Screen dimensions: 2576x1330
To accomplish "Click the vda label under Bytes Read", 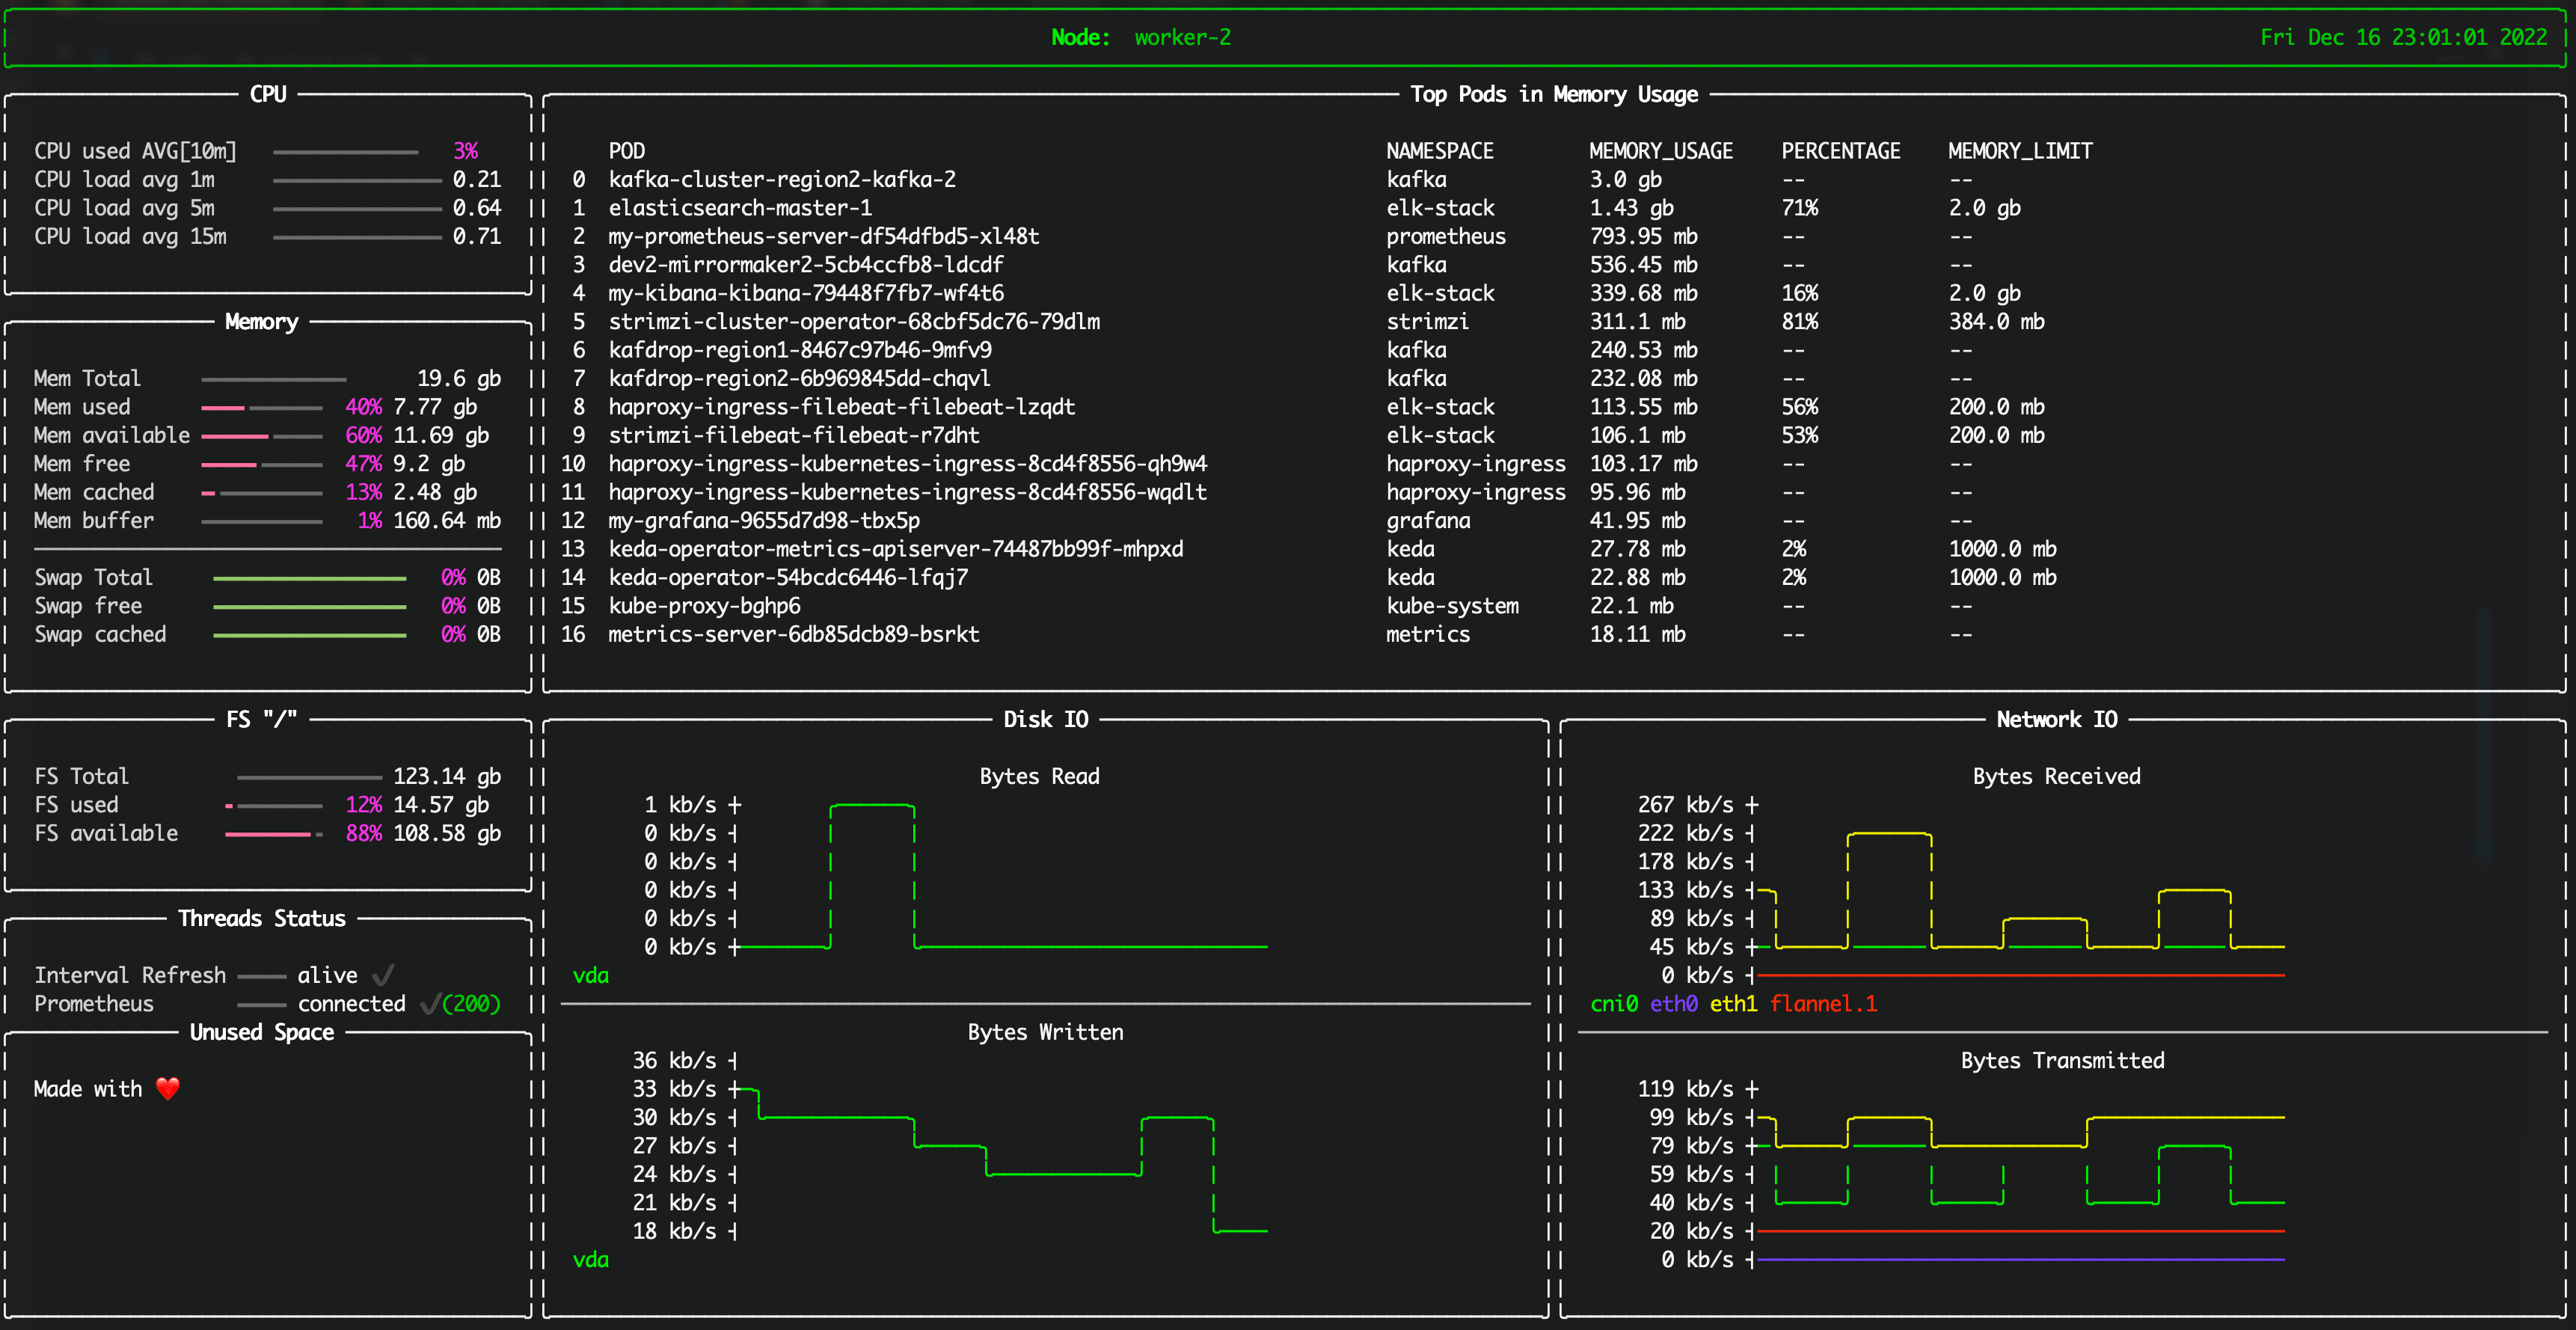I will (x=590, y=976).
